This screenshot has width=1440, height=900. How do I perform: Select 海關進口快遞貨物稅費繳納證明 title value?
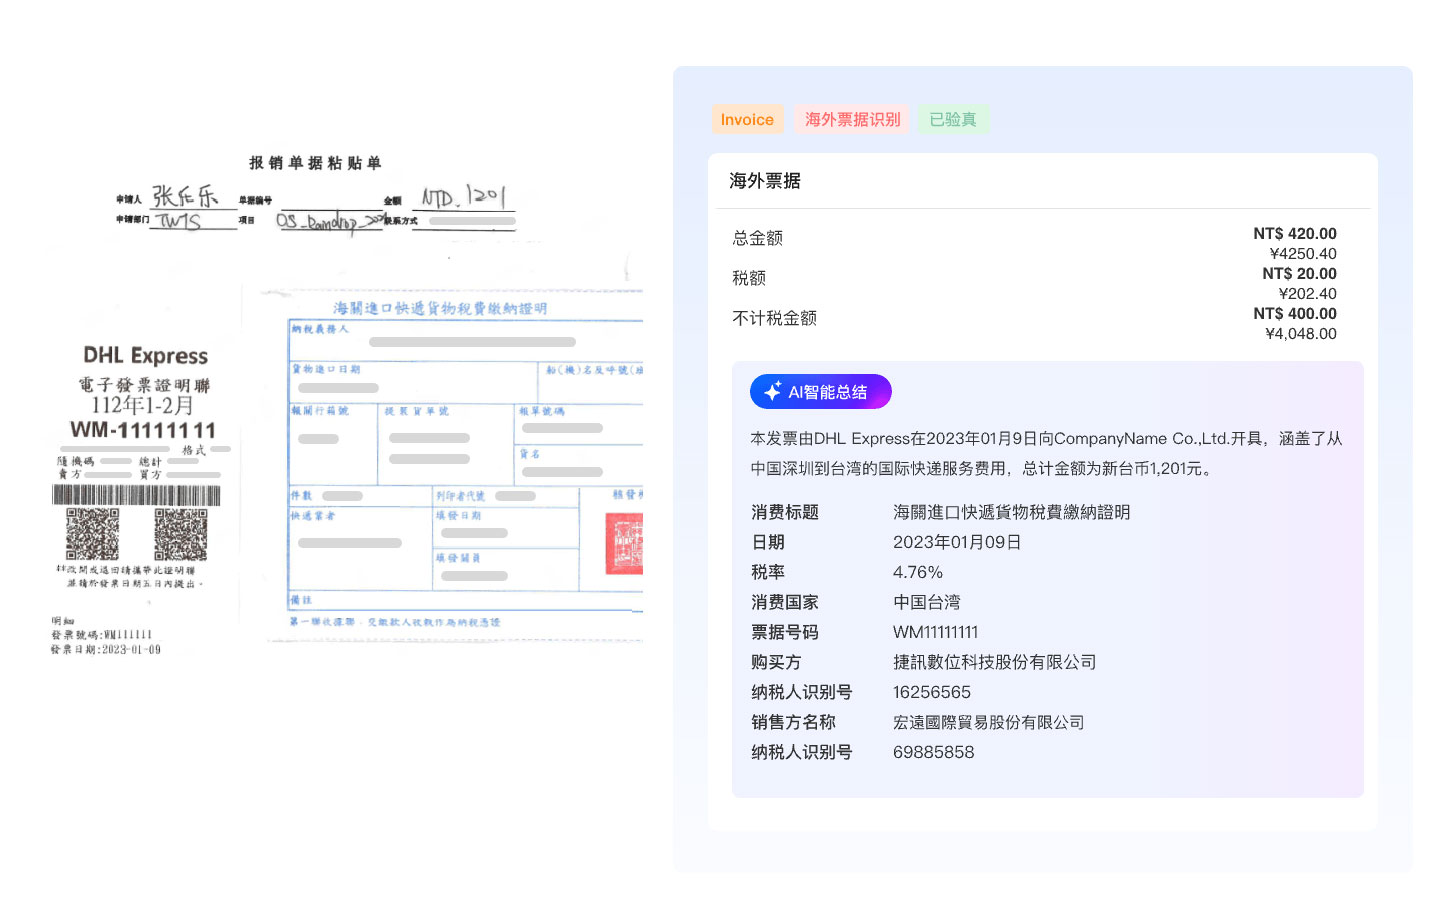(1011, 512)
